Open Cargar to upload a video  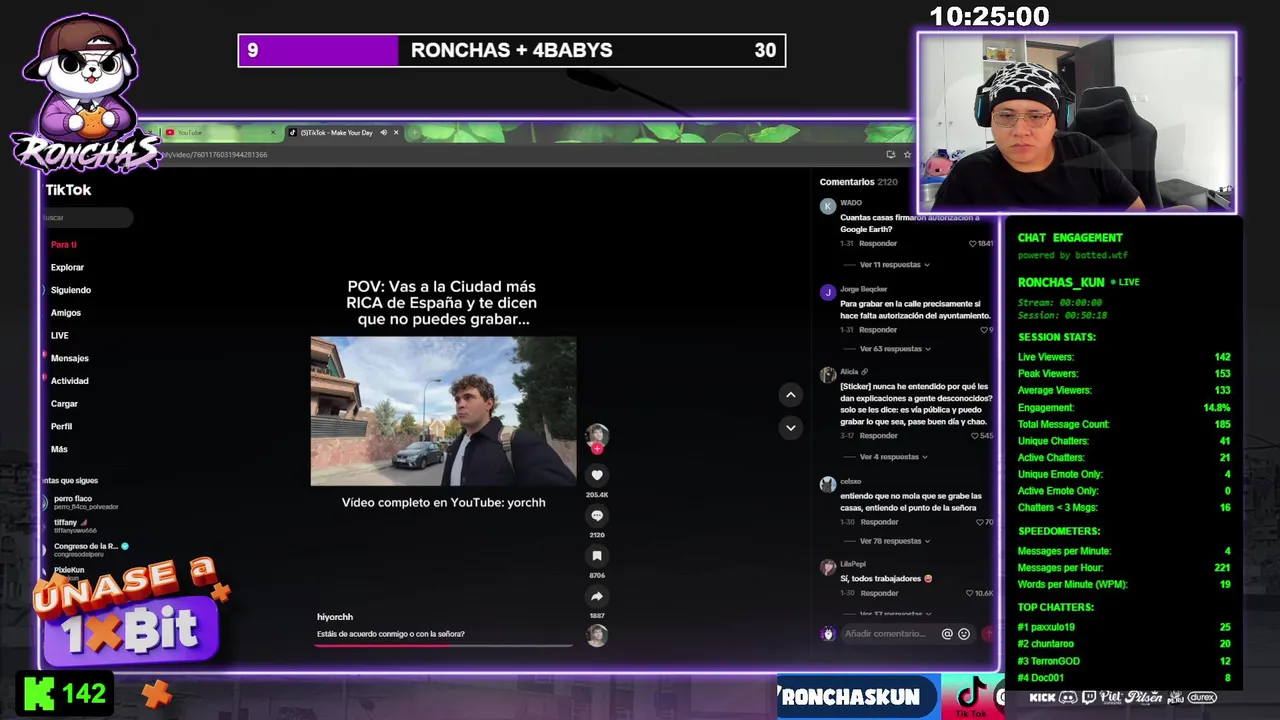click(x=64, y=404)
